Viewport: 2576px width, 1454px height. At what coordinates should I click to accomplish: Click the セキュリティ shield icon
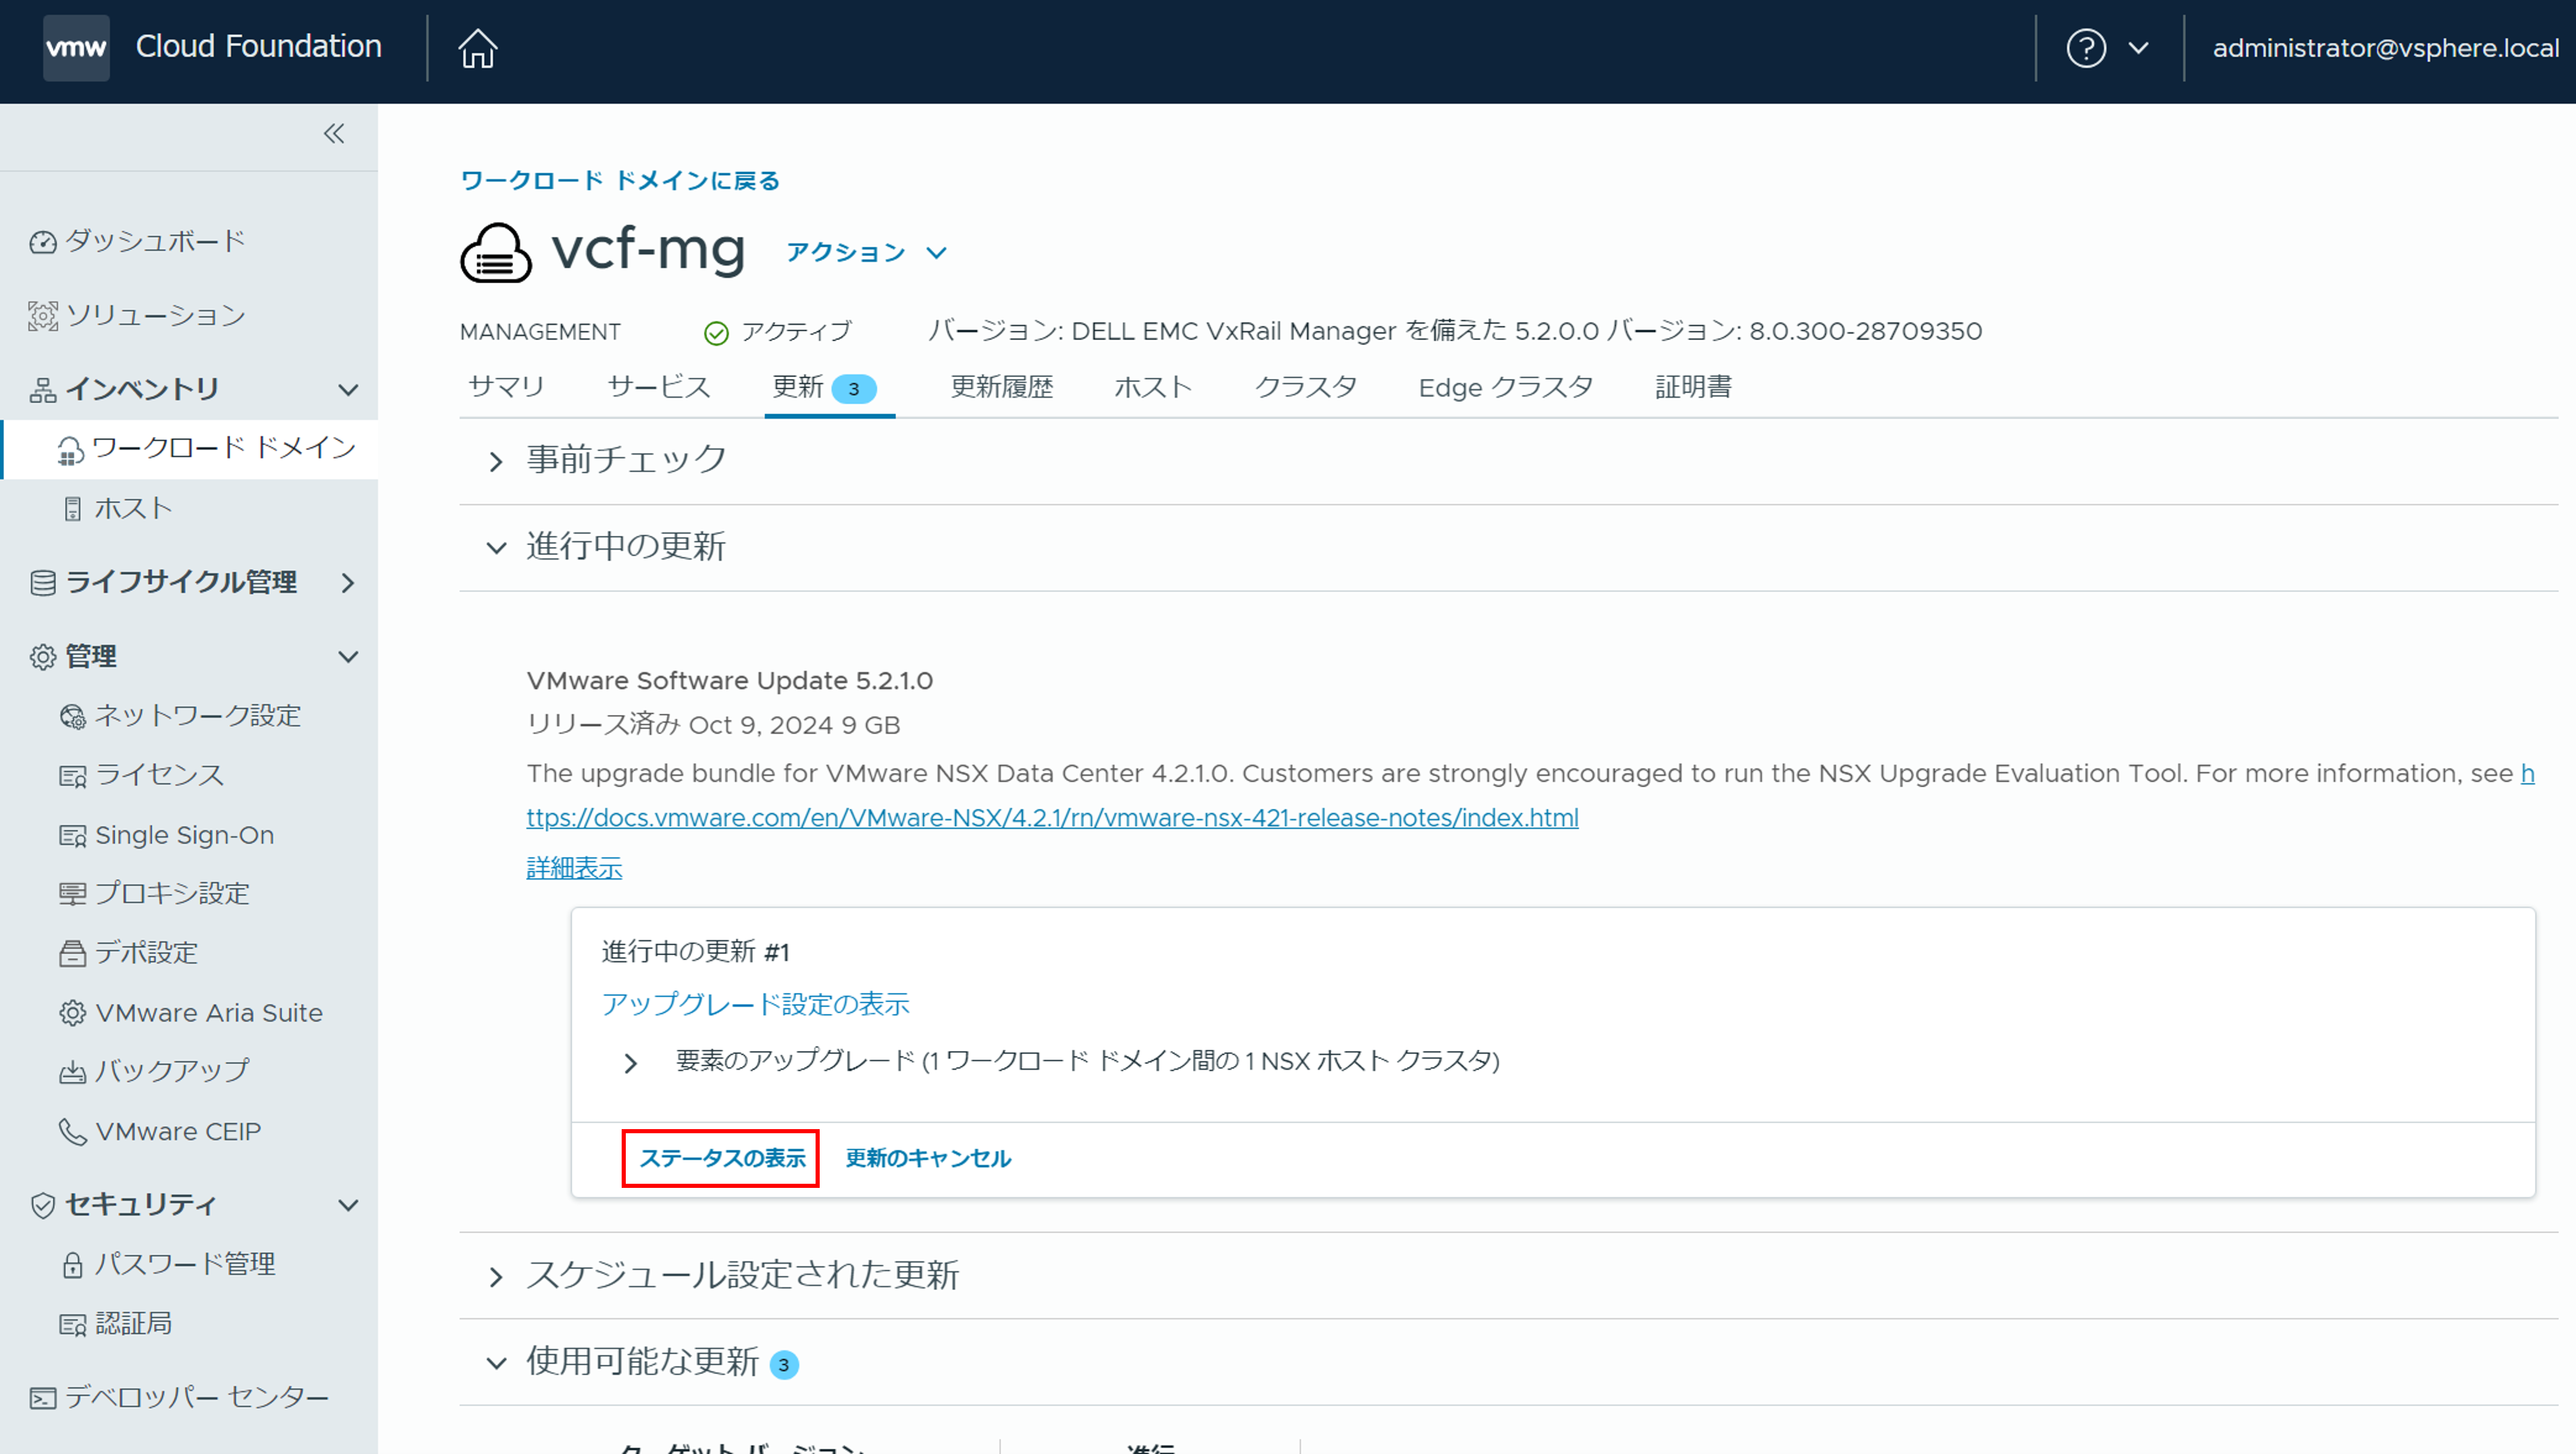tap(42, 1206)
